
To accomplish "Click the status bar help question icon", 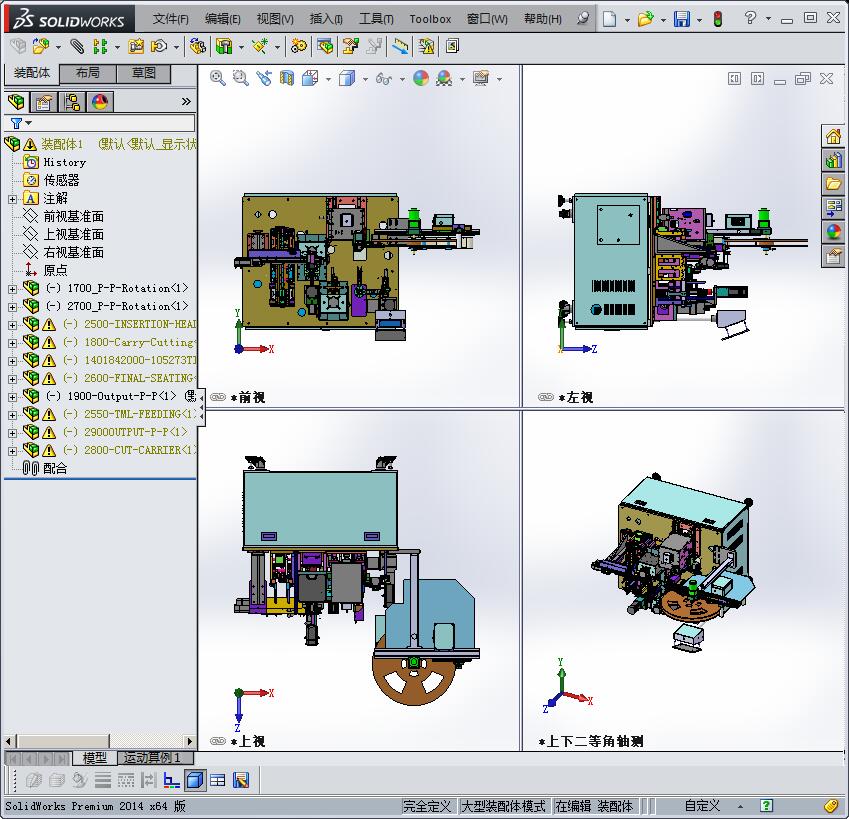I will [x=766, y=805].
